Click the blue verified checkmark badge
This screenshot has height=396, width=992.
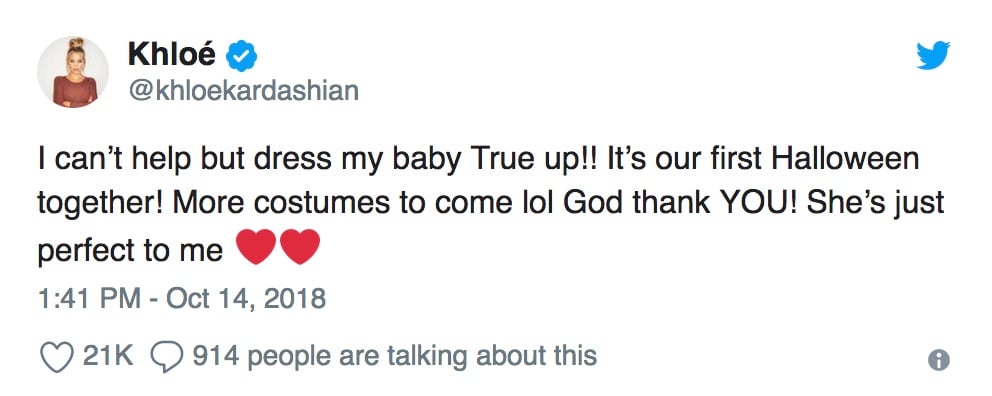coord(241,56)
